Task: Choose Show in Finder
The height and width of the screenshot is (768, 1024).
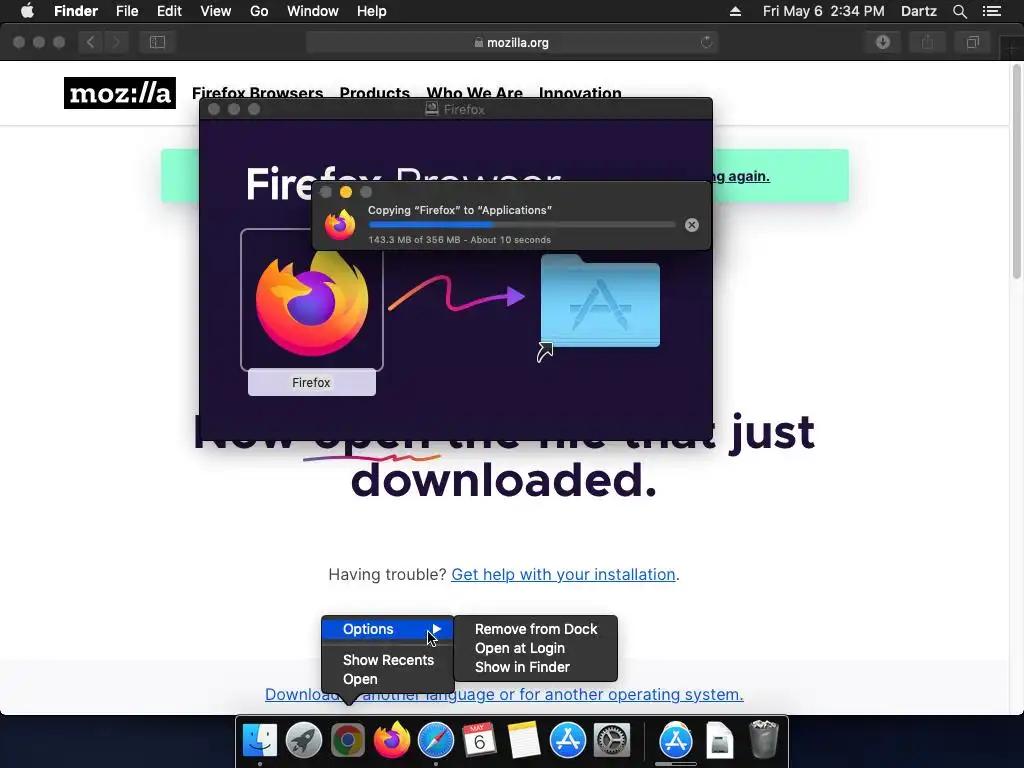Action: 522,667
